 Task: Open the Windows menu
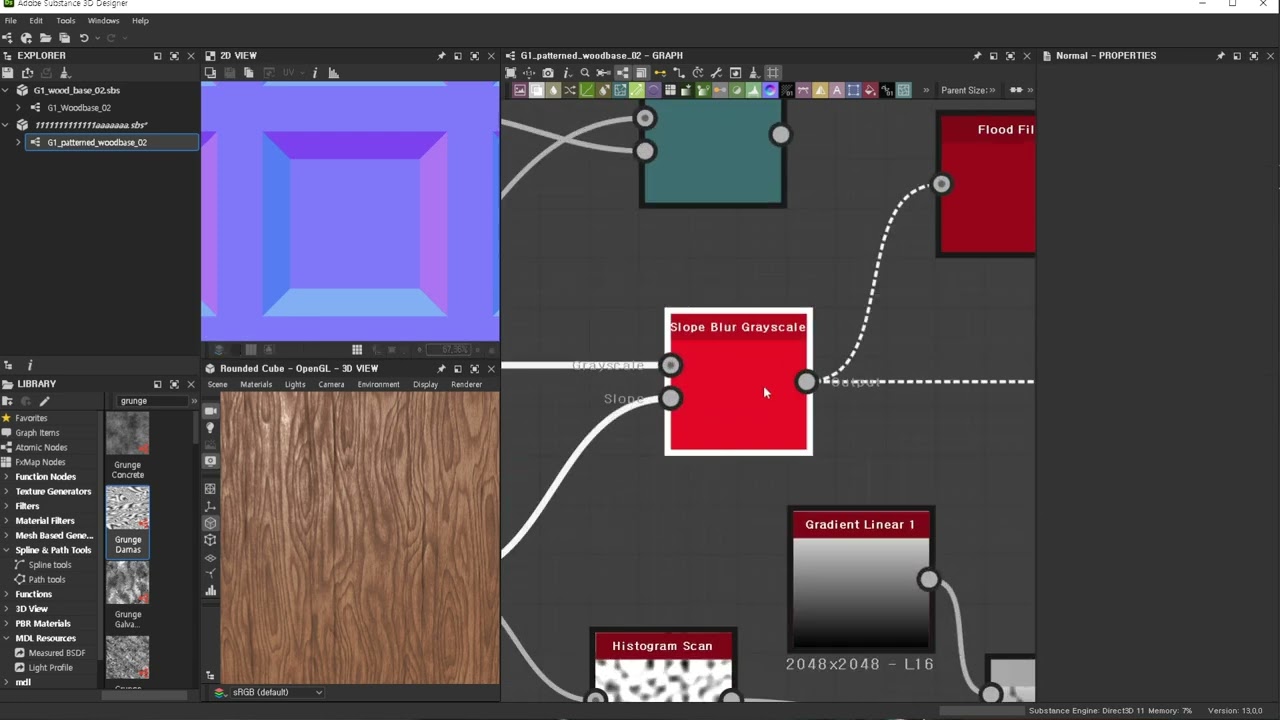(104, 20)
